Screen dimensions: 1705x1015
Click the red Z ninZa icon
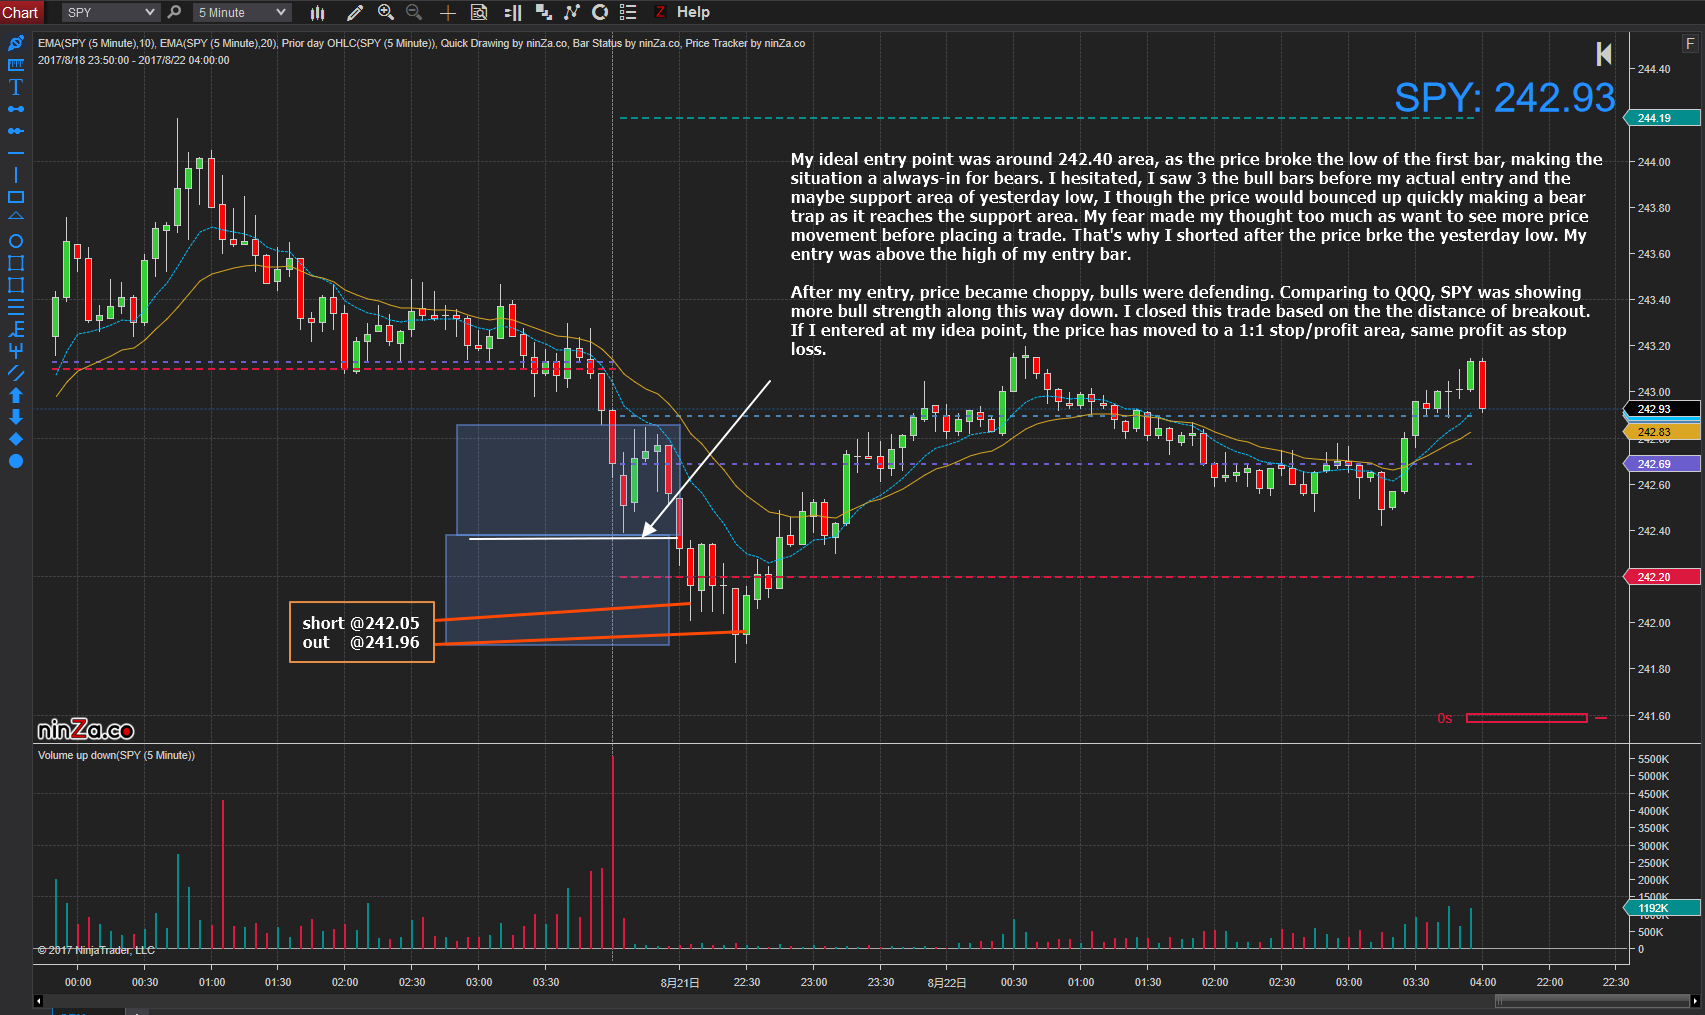(x=660, y=12)
